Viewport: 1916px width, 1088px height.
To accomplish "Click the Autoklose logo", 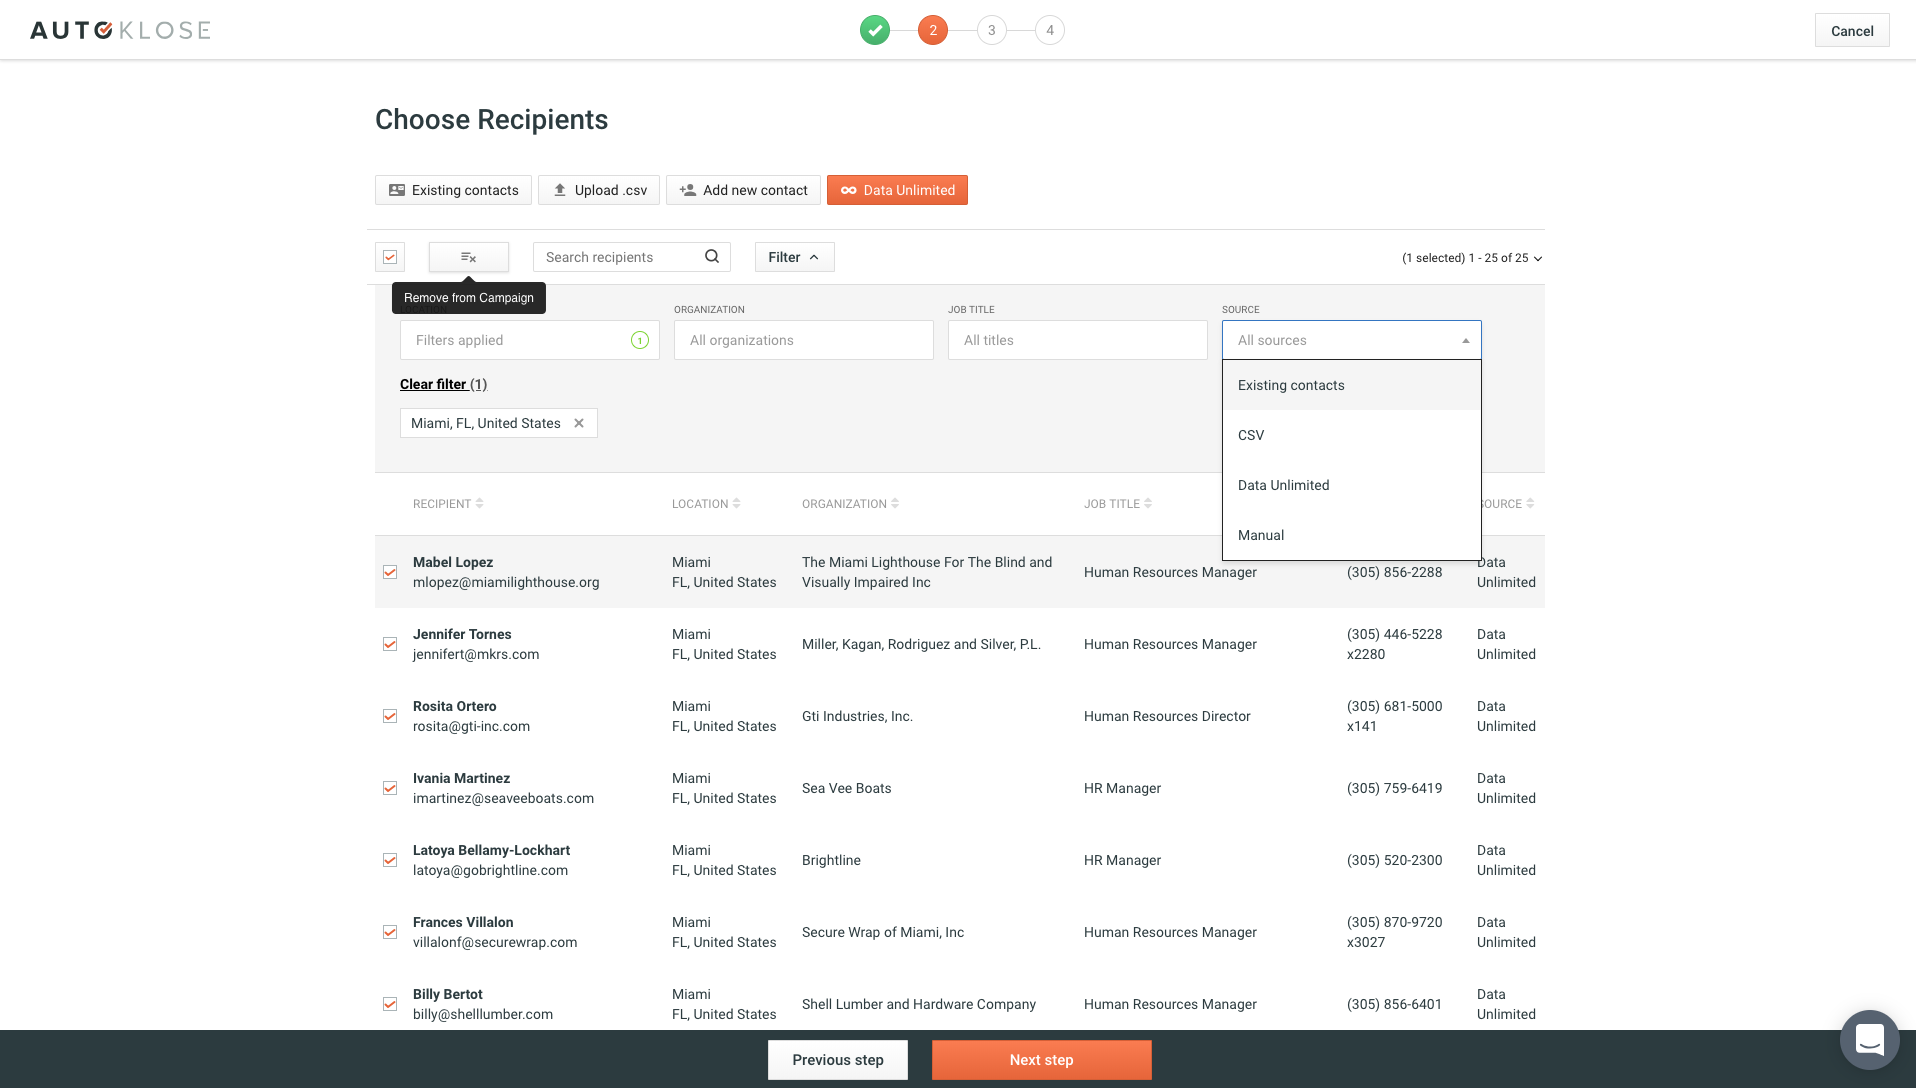I will [120, 30].
